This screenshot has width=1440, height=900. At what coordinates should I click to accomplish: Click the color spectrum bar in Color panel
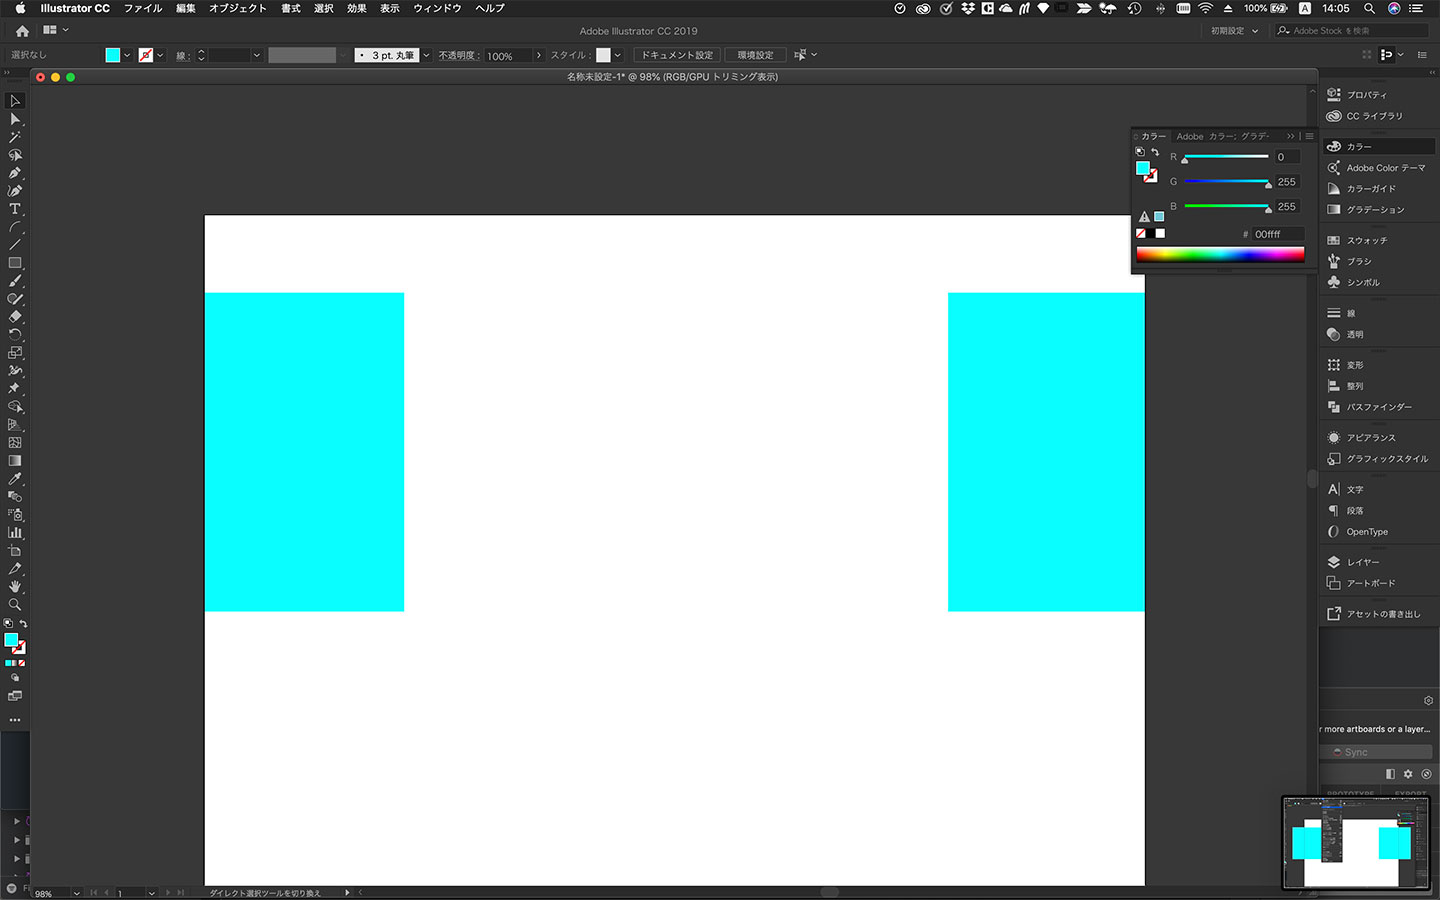coord(1220,254)
